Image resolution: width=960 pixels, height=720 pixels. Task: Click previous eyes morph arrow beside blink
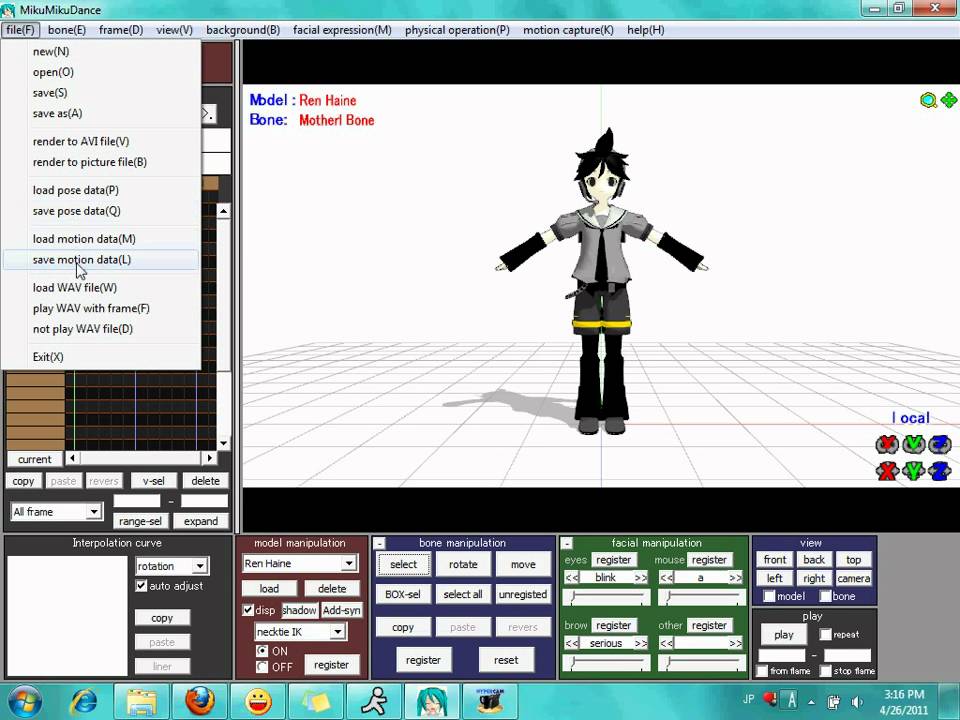pyautogui.click(x=572, y=577)
